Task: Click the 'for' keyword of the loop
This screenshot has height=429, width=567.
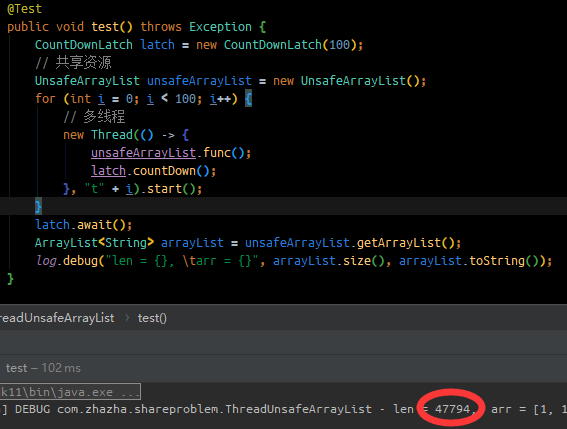Action: (45, 99)
